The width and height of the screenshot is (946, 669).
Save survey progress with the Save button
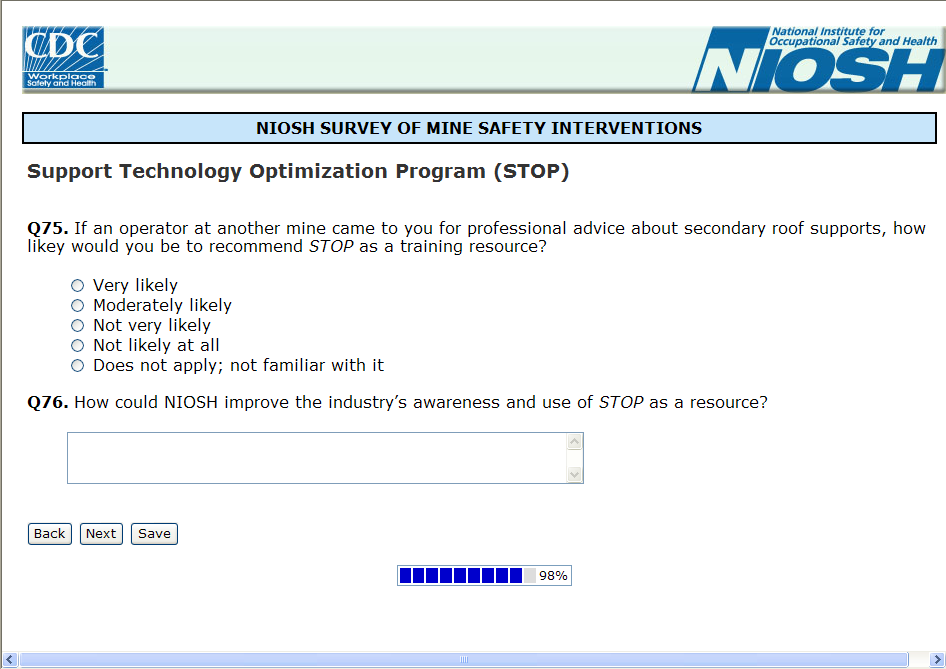[x=154, y=534]
